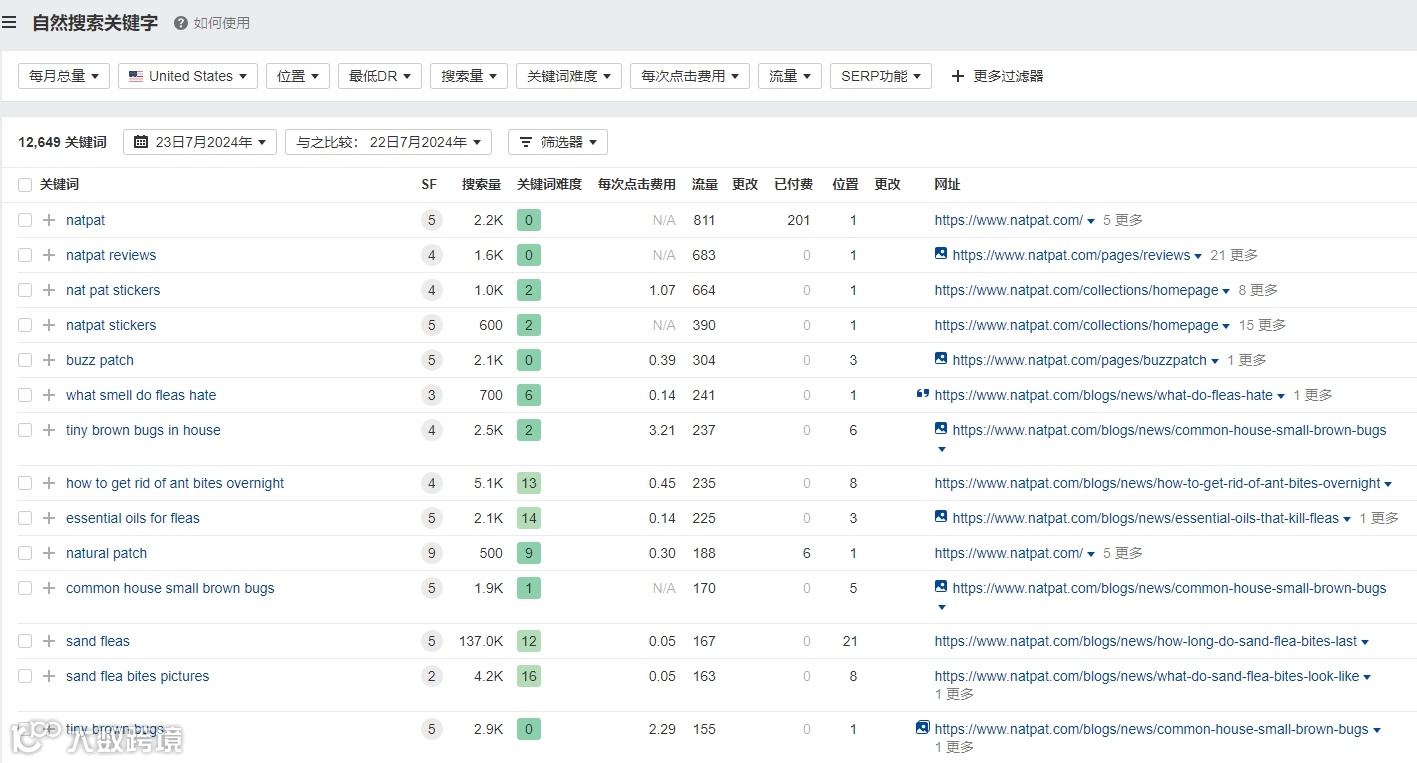Check the box for natural patch
The image size is (1417, 763).
tap(25, 553)
